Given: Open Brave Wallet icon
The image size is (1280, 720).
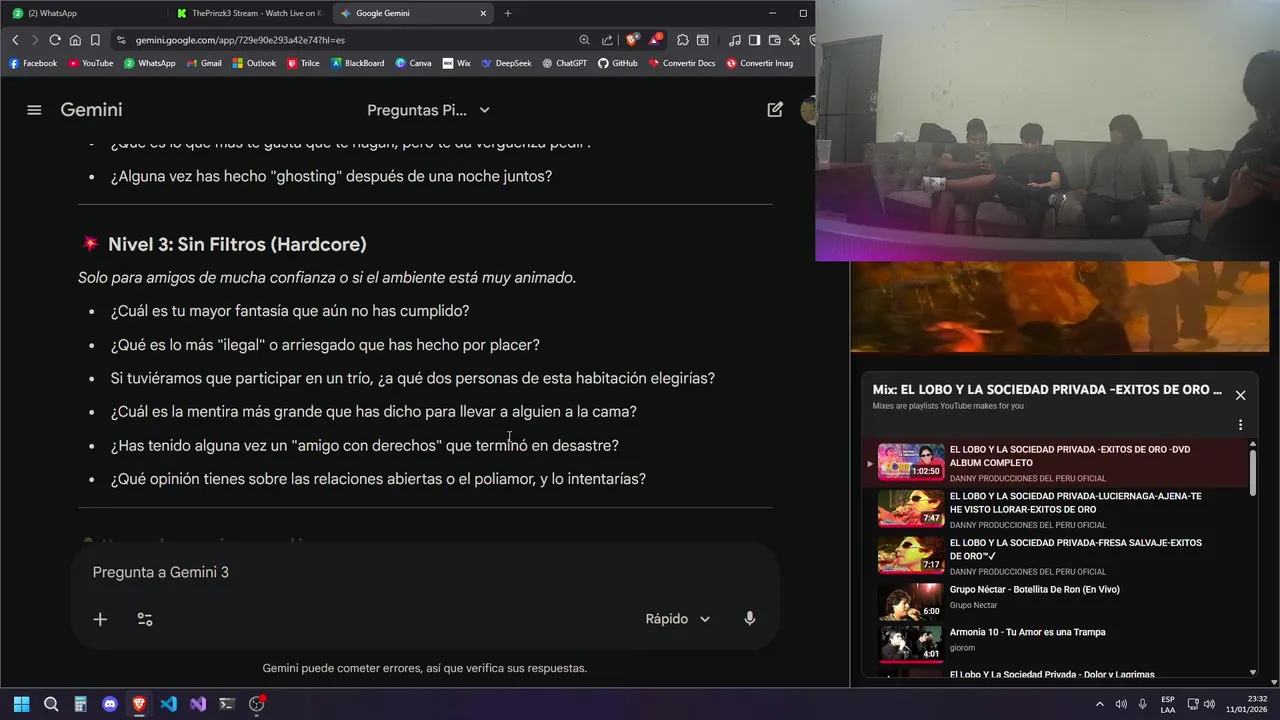Looking at the screenshot, I should point(774,40).
